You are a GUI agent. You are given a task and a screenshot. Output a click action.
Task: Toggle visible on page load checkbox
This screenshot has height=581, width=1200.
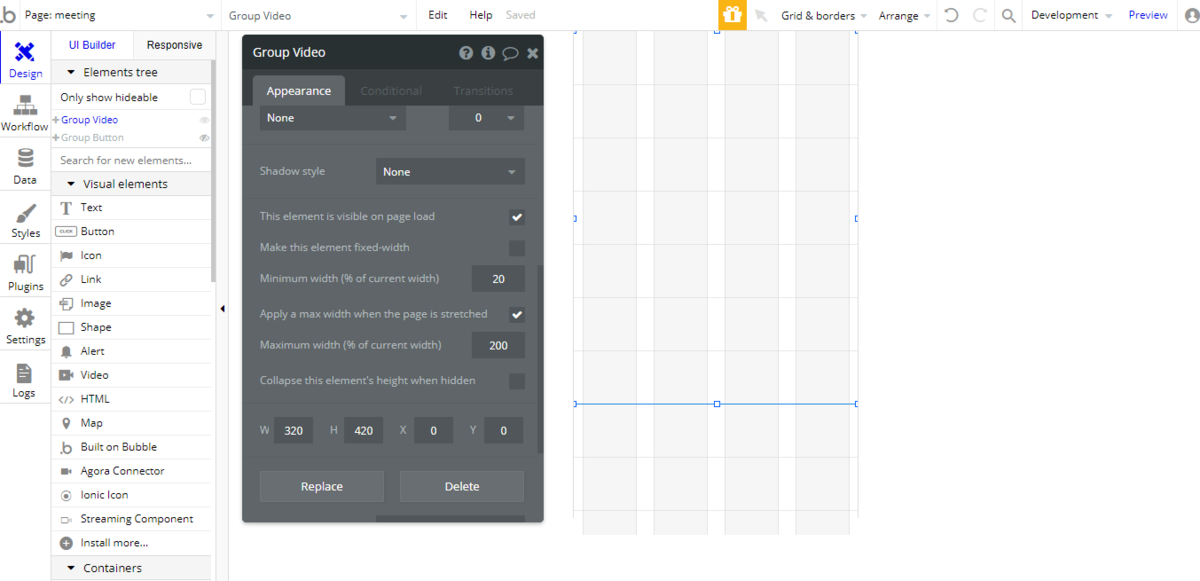pos(517,217)
